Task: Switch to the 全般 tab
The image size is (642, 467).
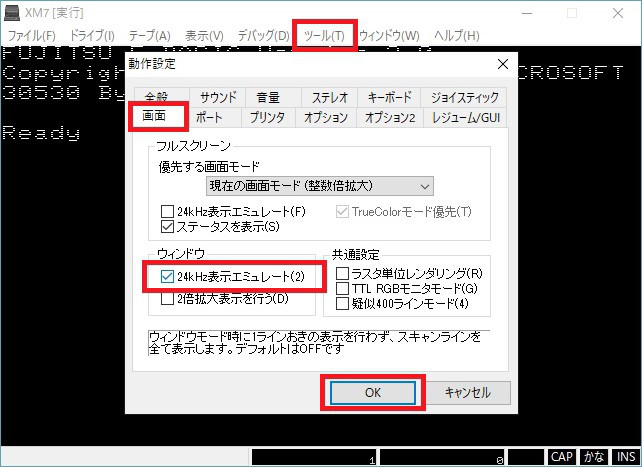Action: coord(161,97)
